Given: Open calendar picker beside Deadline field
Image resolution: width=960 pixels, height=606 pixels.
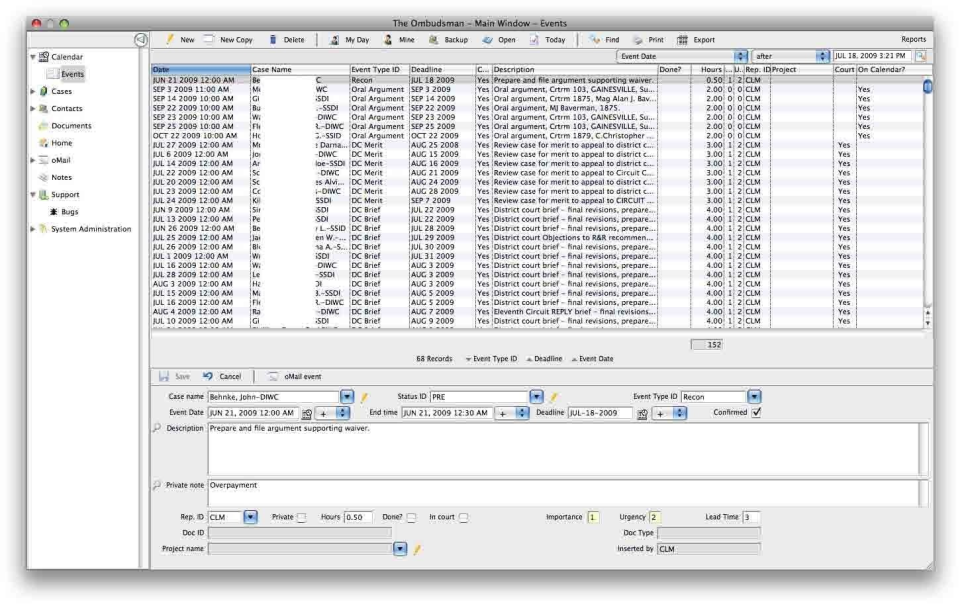Looking at the screenshot, I should (642, 414).
